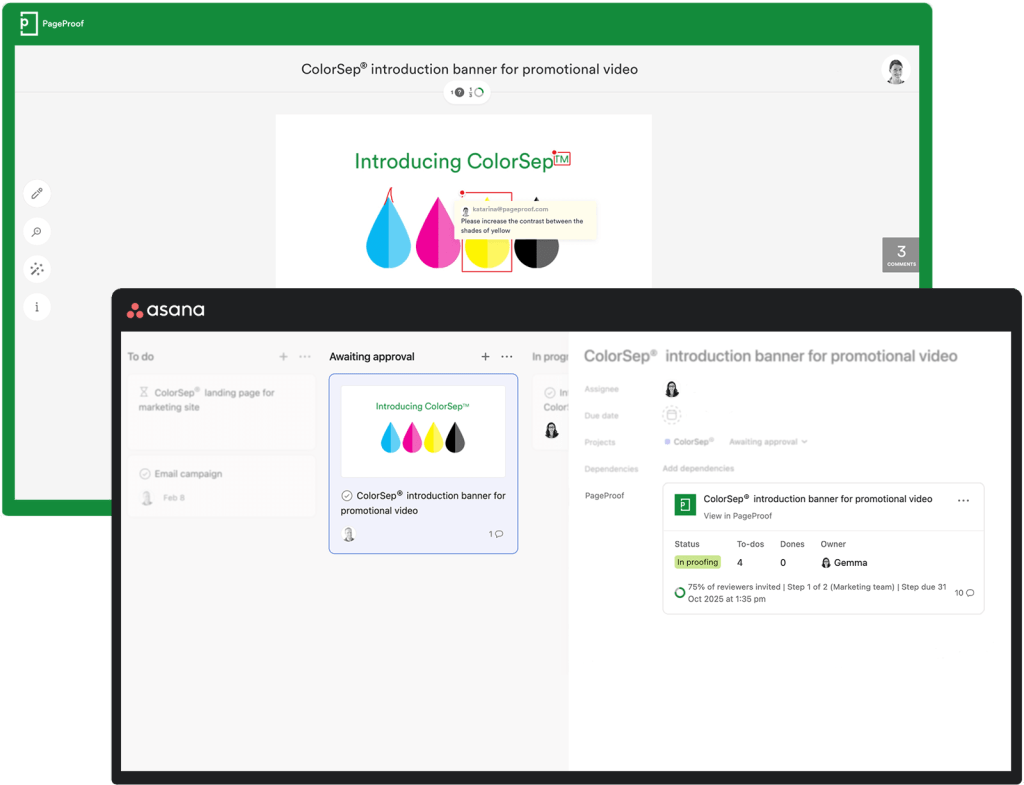1024x785 pixels.
Task: Click the PageProof logo in header
Action: coord(52,23)
